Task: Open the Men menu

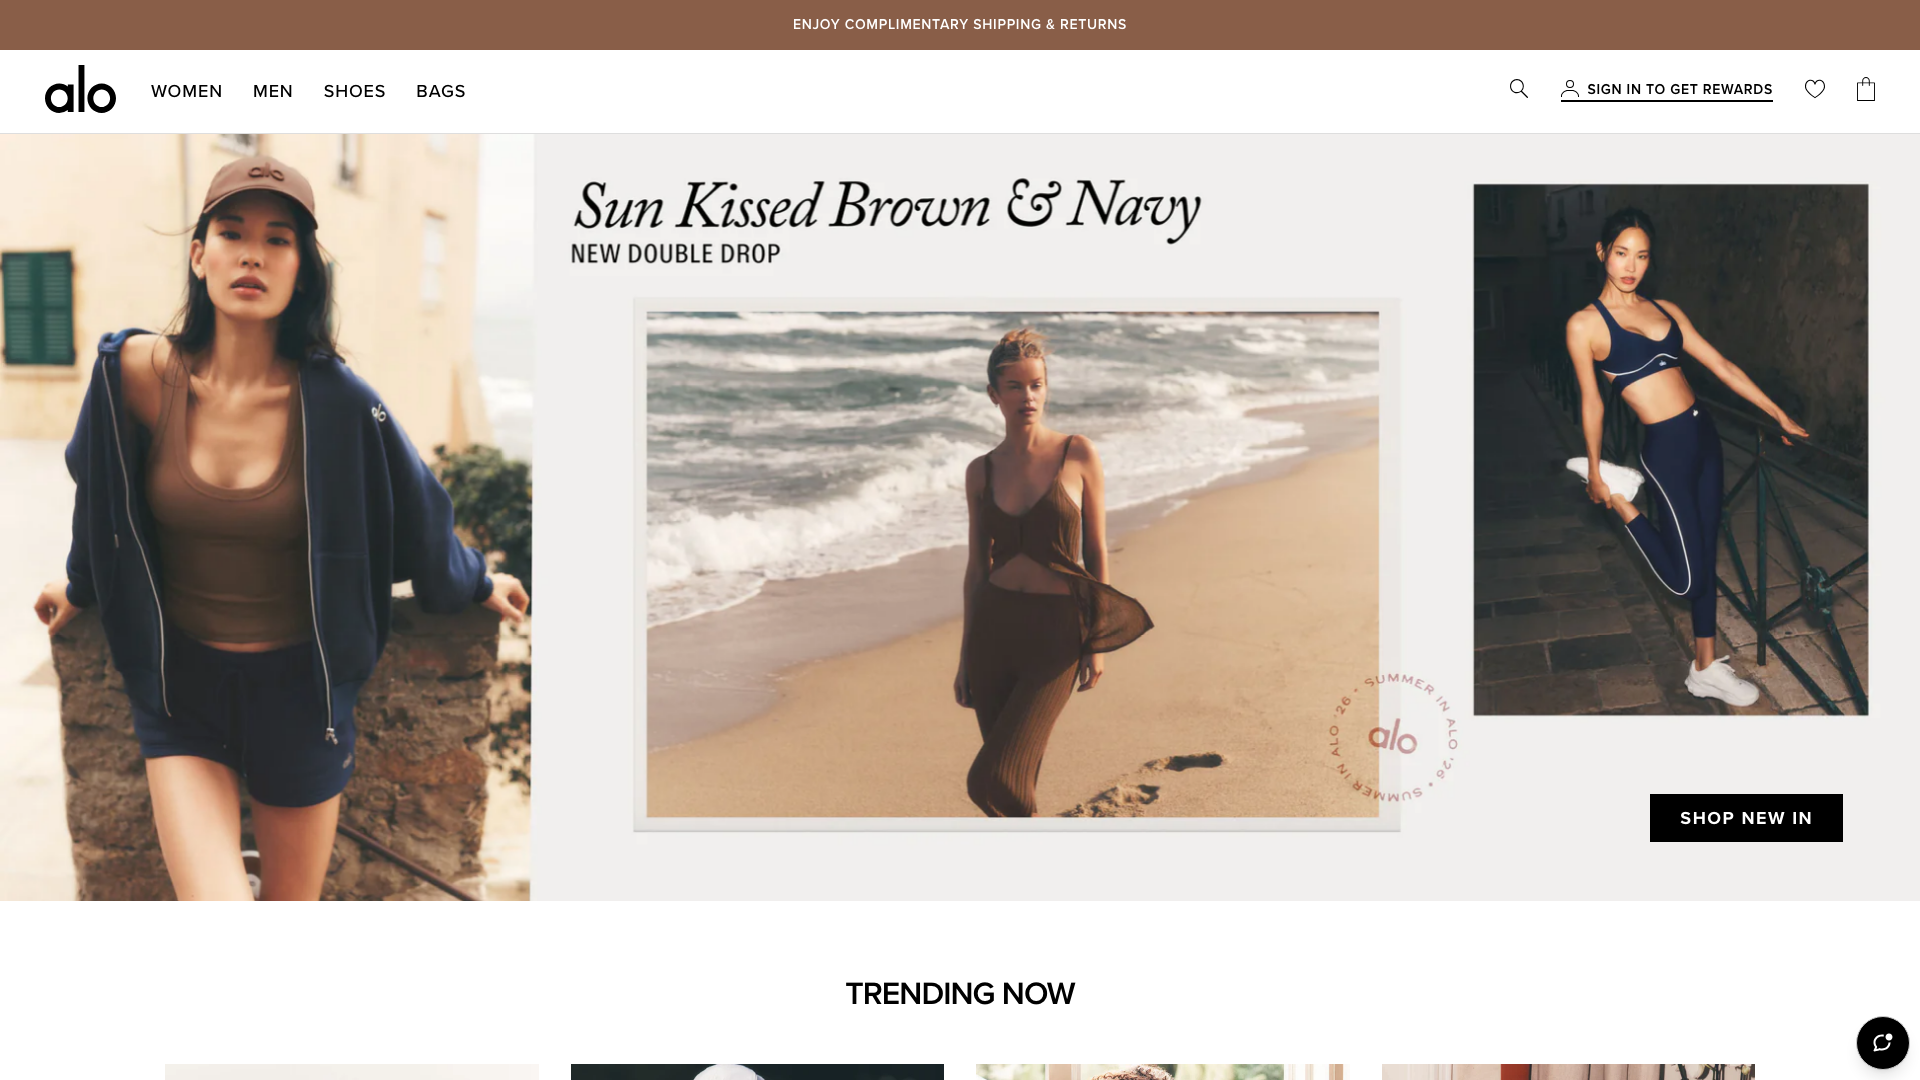Action: pos(273,91)
